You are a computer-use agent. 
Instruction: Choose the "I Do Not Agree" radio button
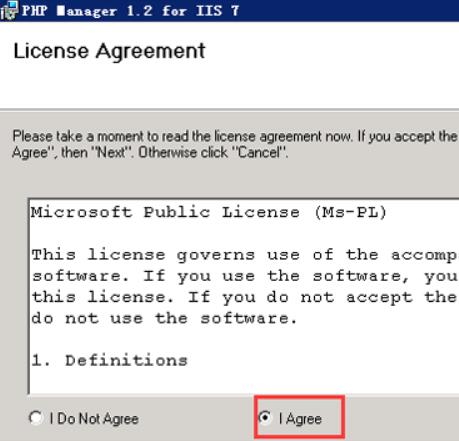pyautogui.click(x=36, y=418)
